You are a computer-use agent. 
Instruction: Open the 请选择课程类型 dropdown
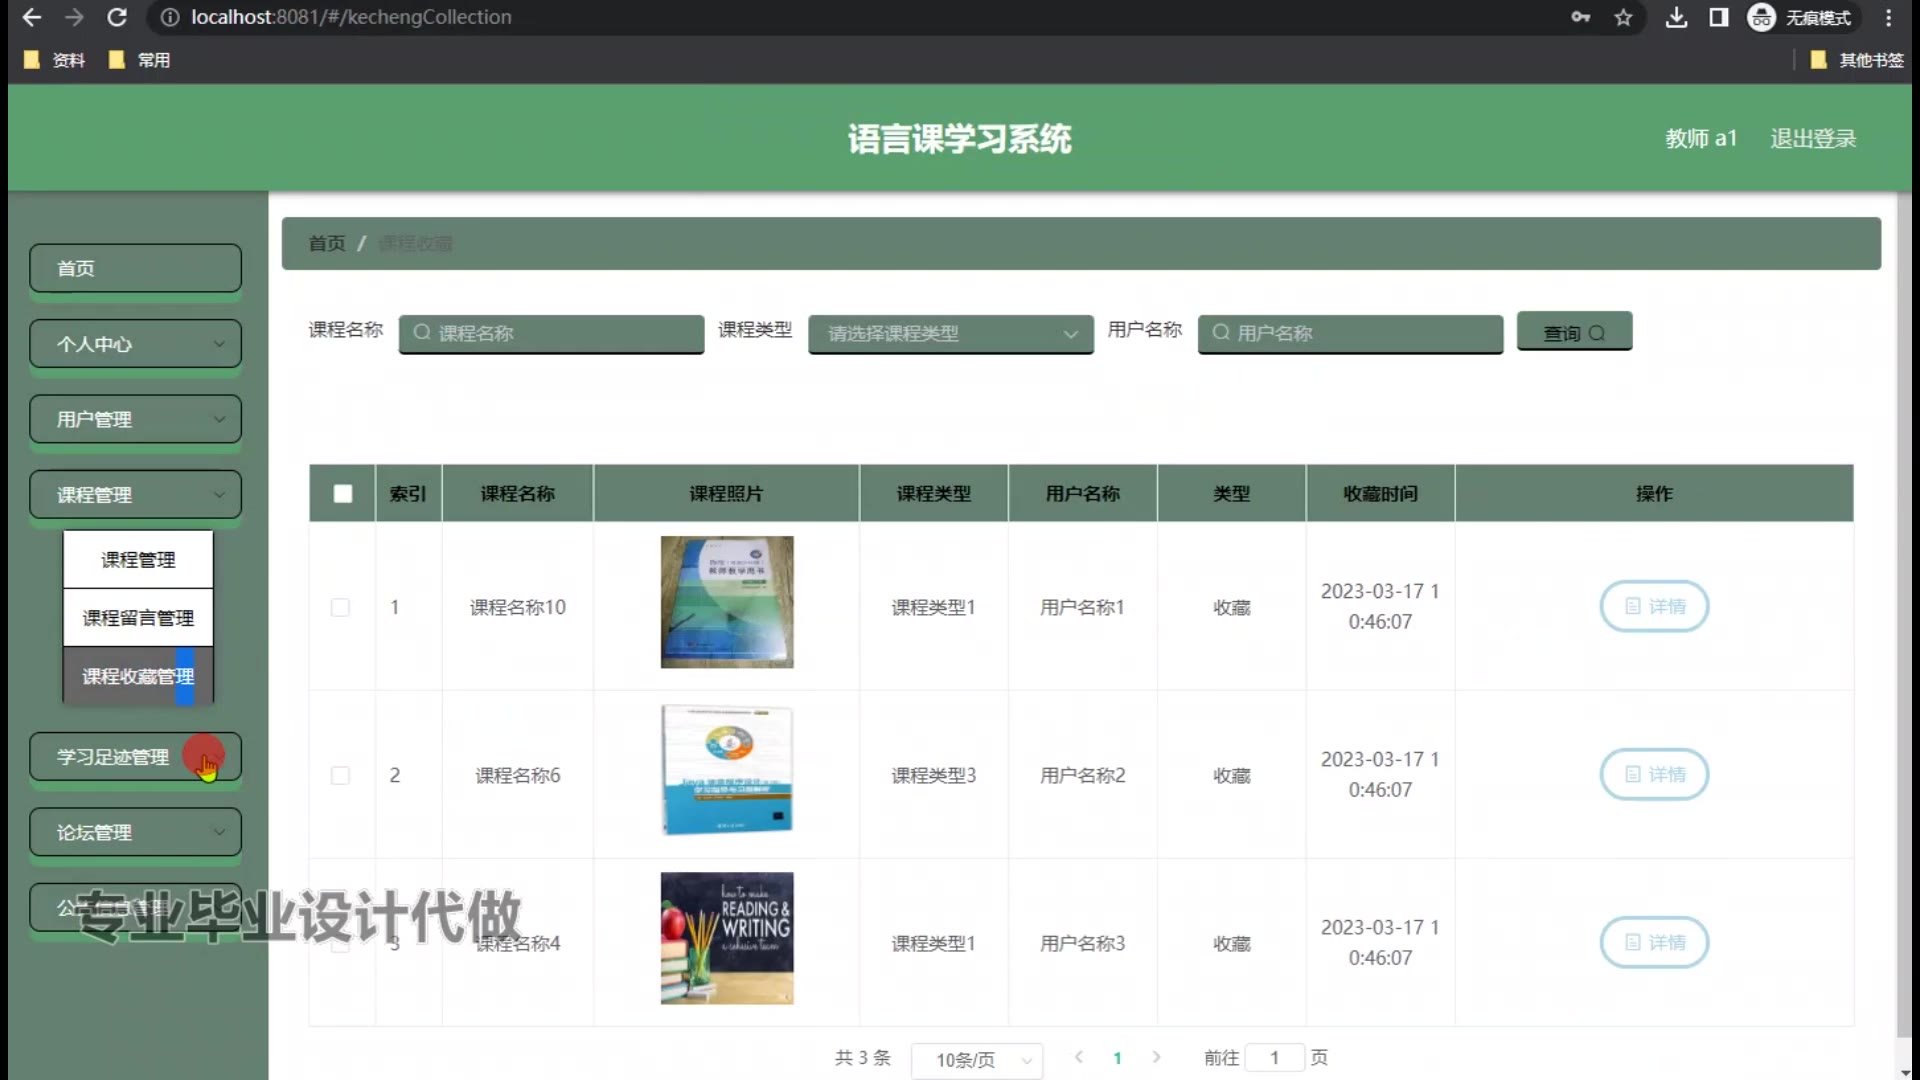[x=950, y=333]
